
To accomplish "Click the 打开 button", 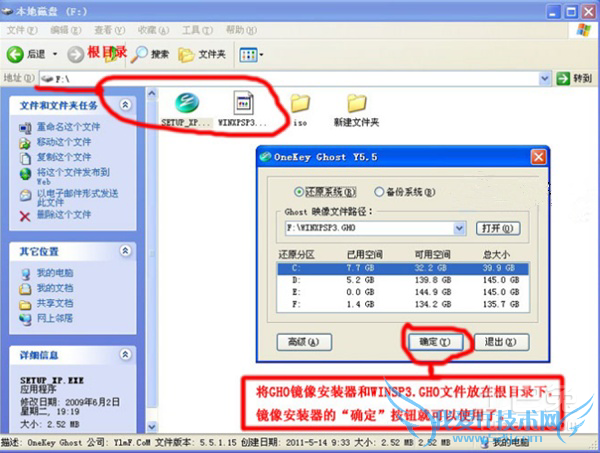I will (497, 228).
